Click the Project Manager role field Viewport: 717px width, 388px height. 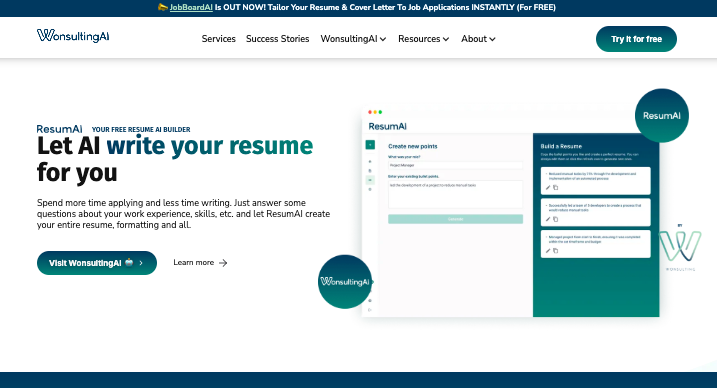[455, 165]
